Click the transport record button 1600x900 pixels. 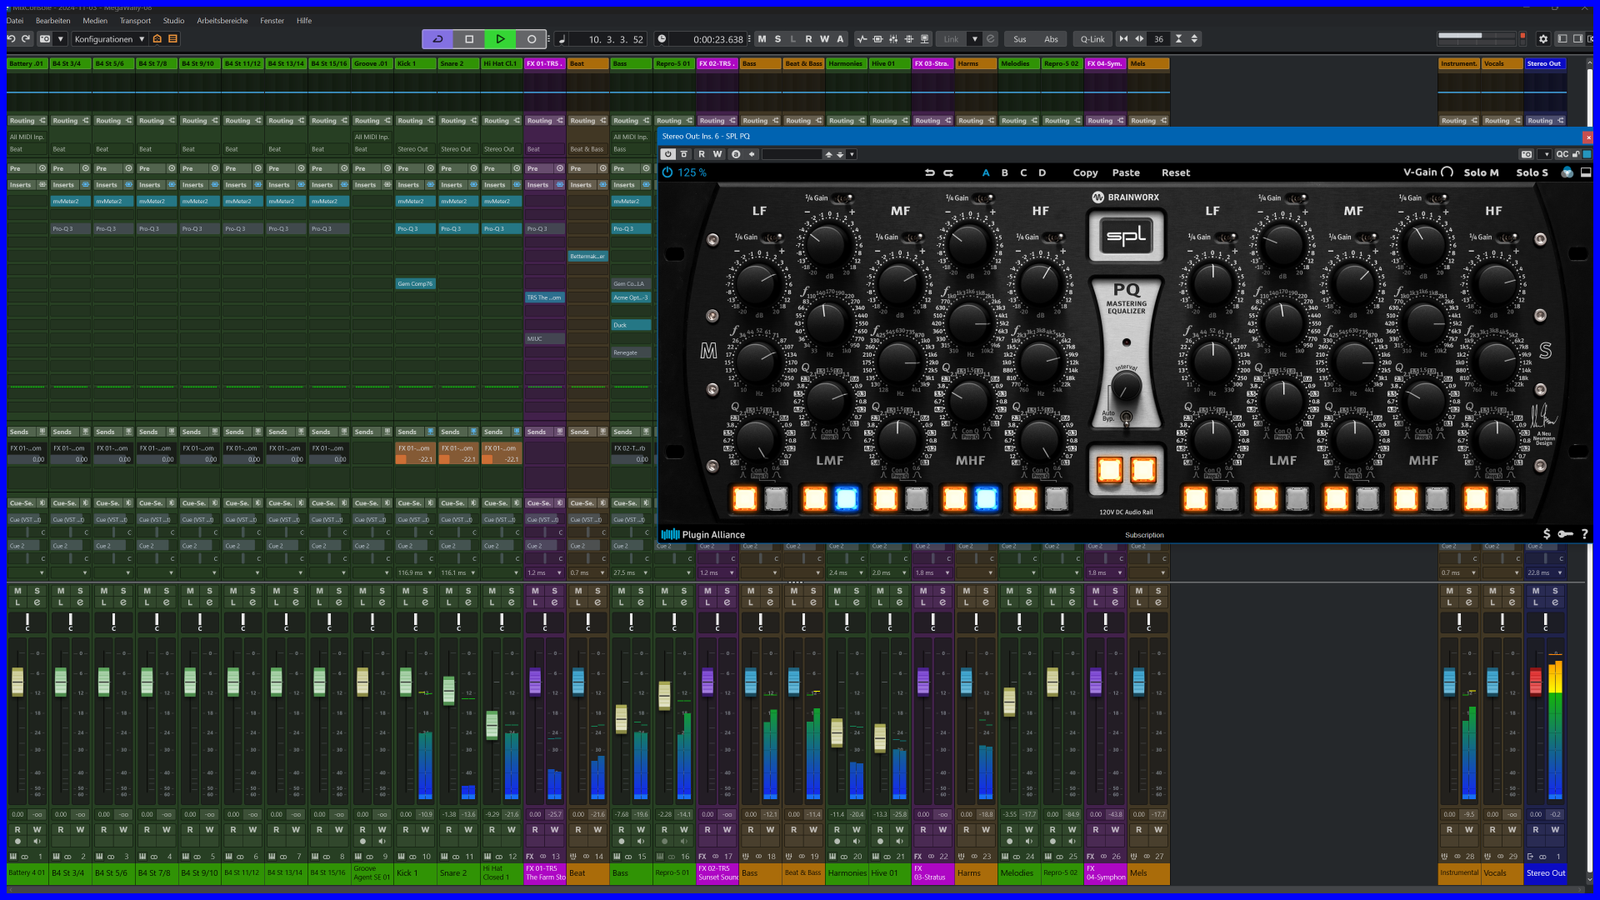tap(531, 39)
